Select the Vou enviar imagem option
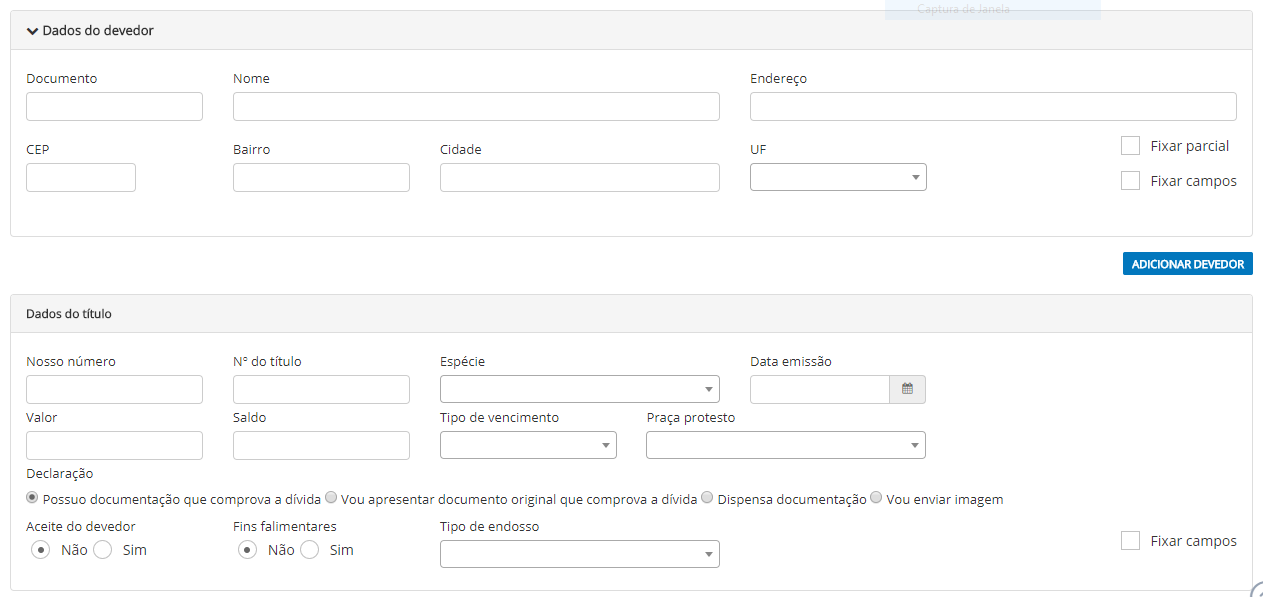 coord(876,498)
